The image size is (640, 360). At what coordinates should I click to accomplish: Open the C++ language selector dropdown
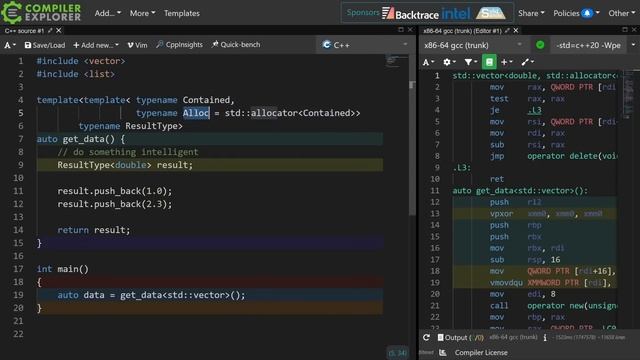point(364,45)
